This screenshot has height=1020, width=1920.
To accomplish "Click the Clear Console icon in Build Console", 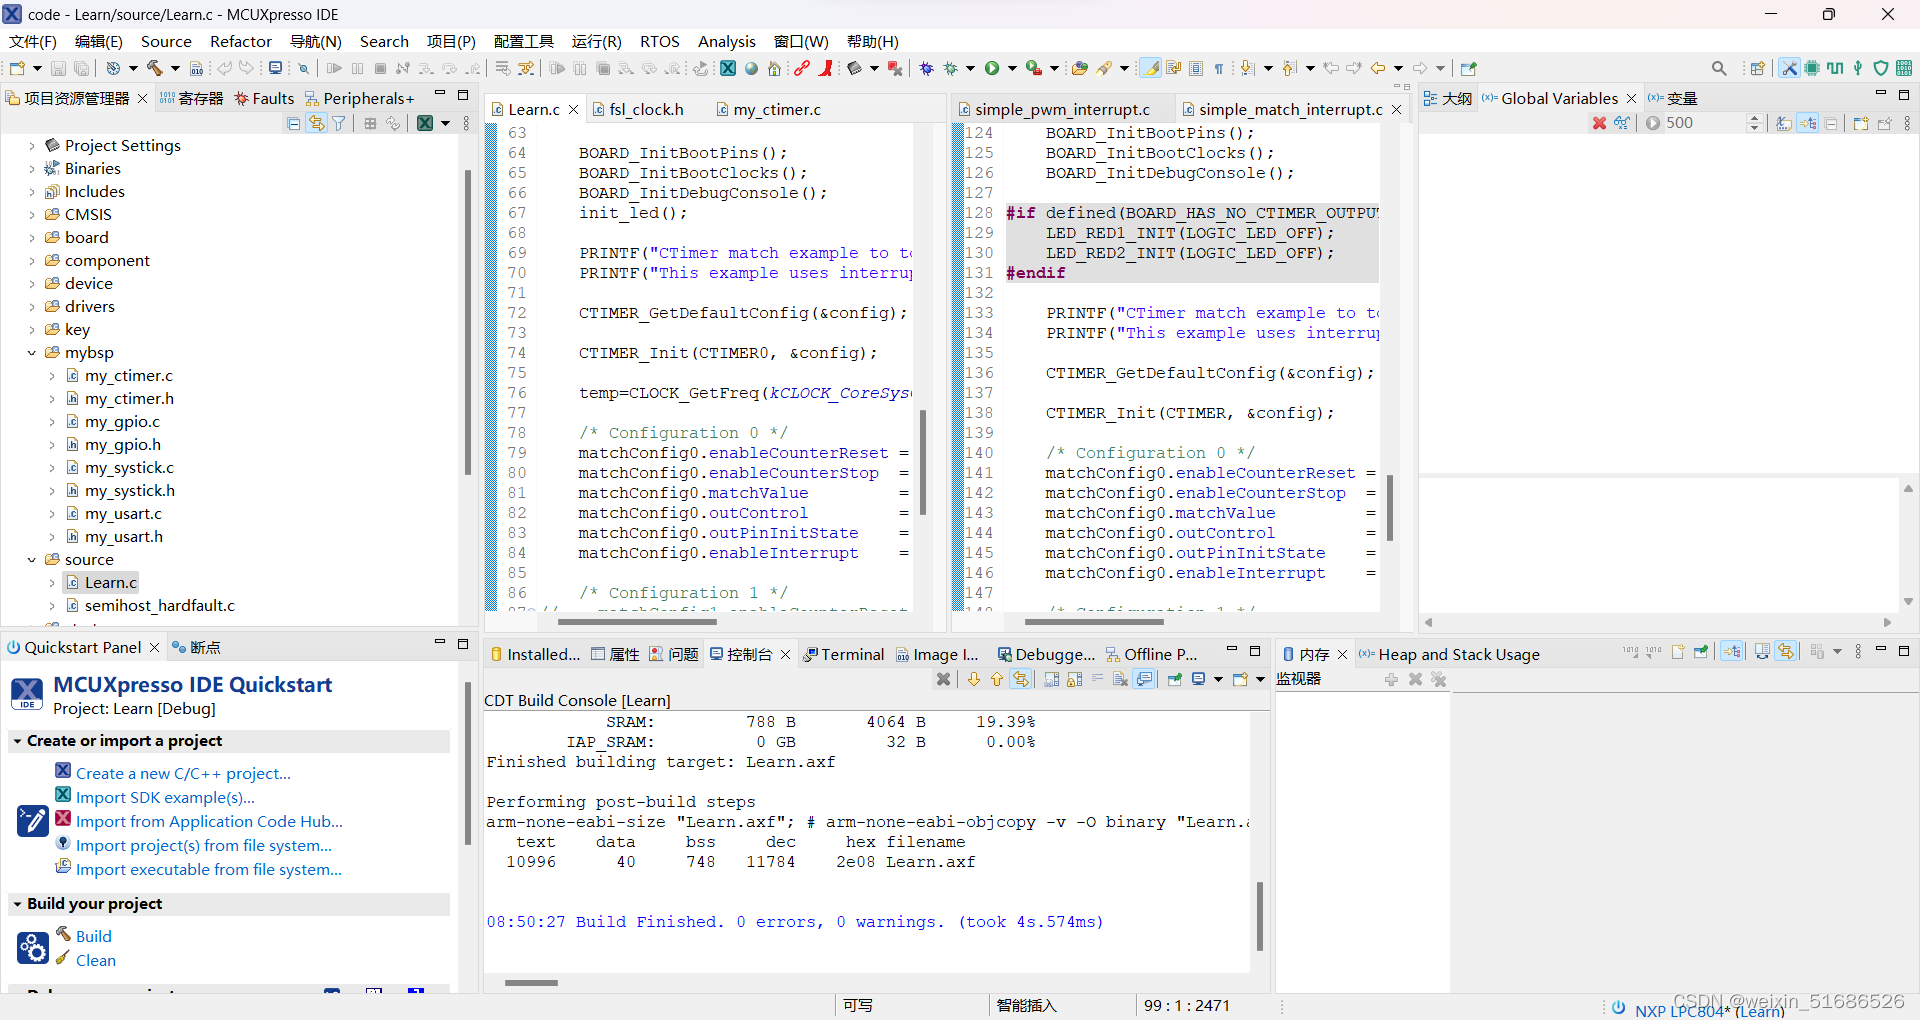I will 1118,679.
